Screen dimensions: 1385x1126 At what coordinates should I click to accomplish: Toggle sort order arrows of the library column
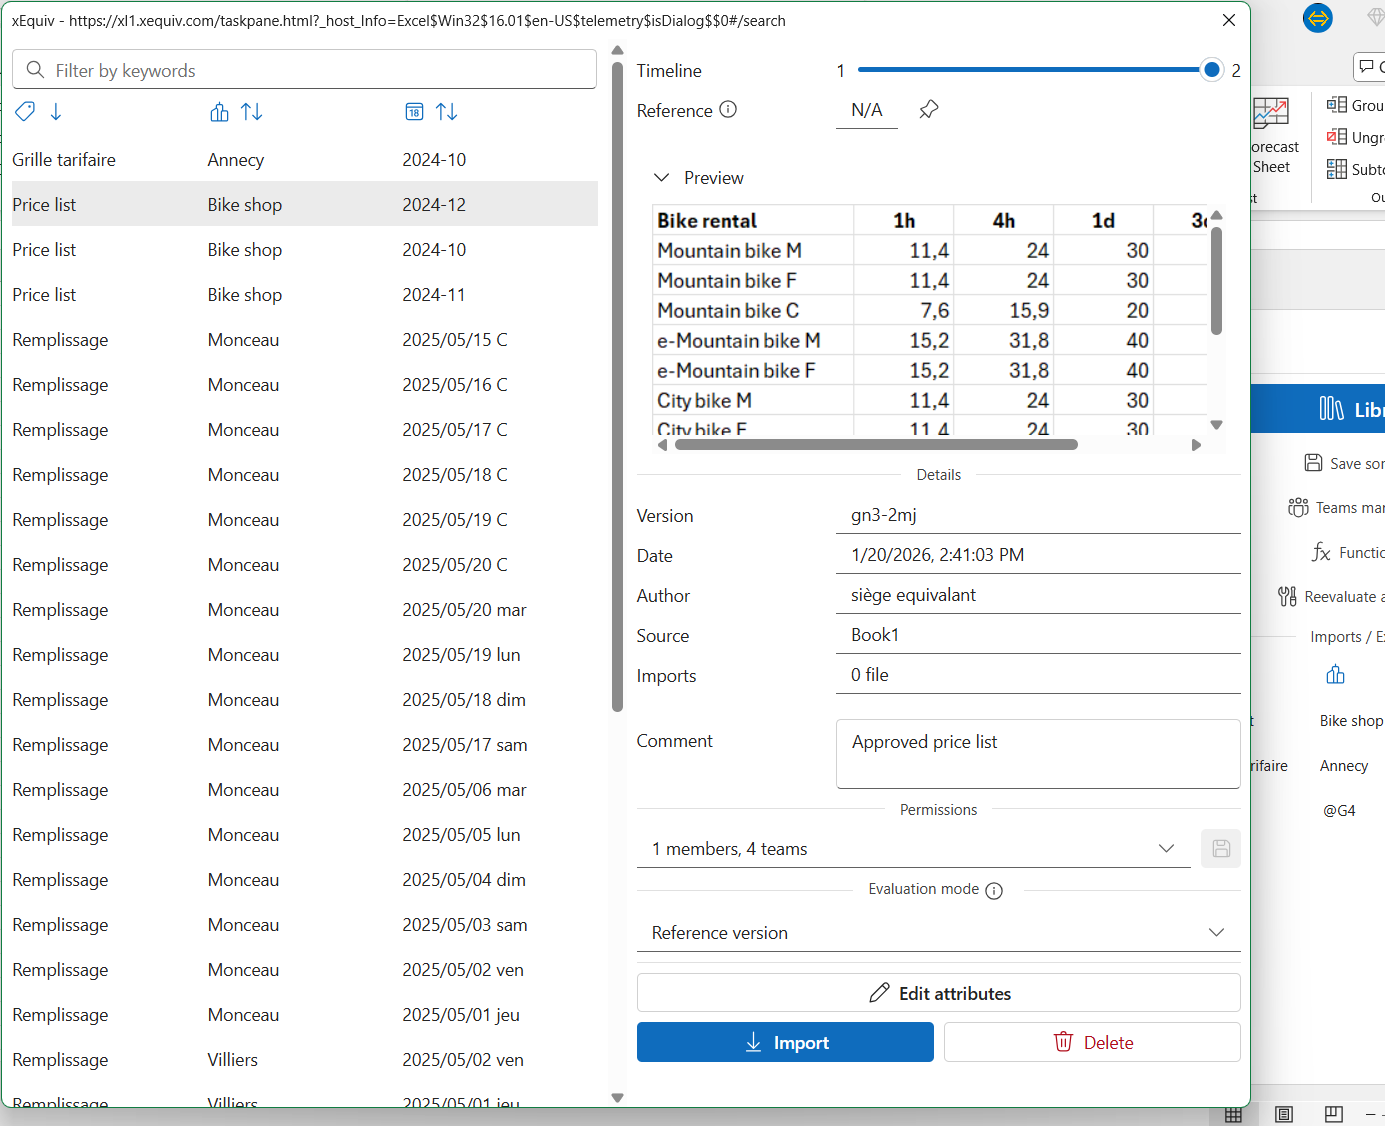point(252,112)
